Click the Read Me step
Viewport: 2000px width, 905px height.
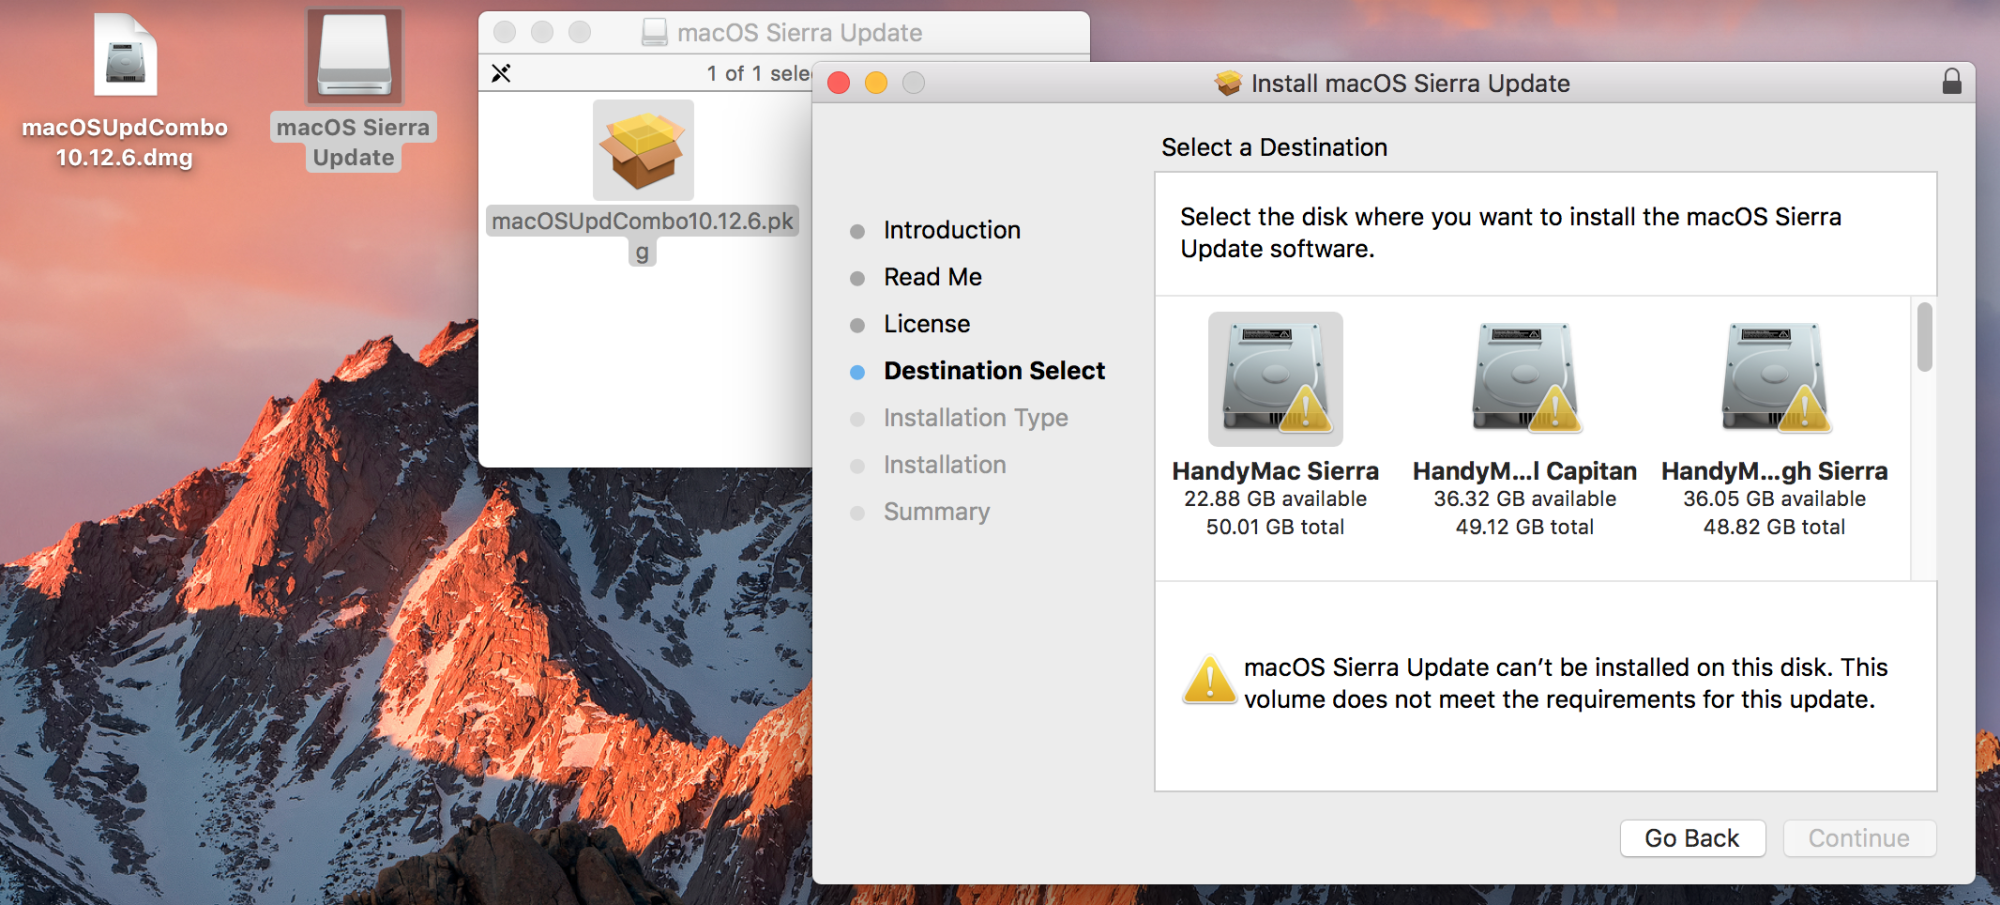pos(932,277)
